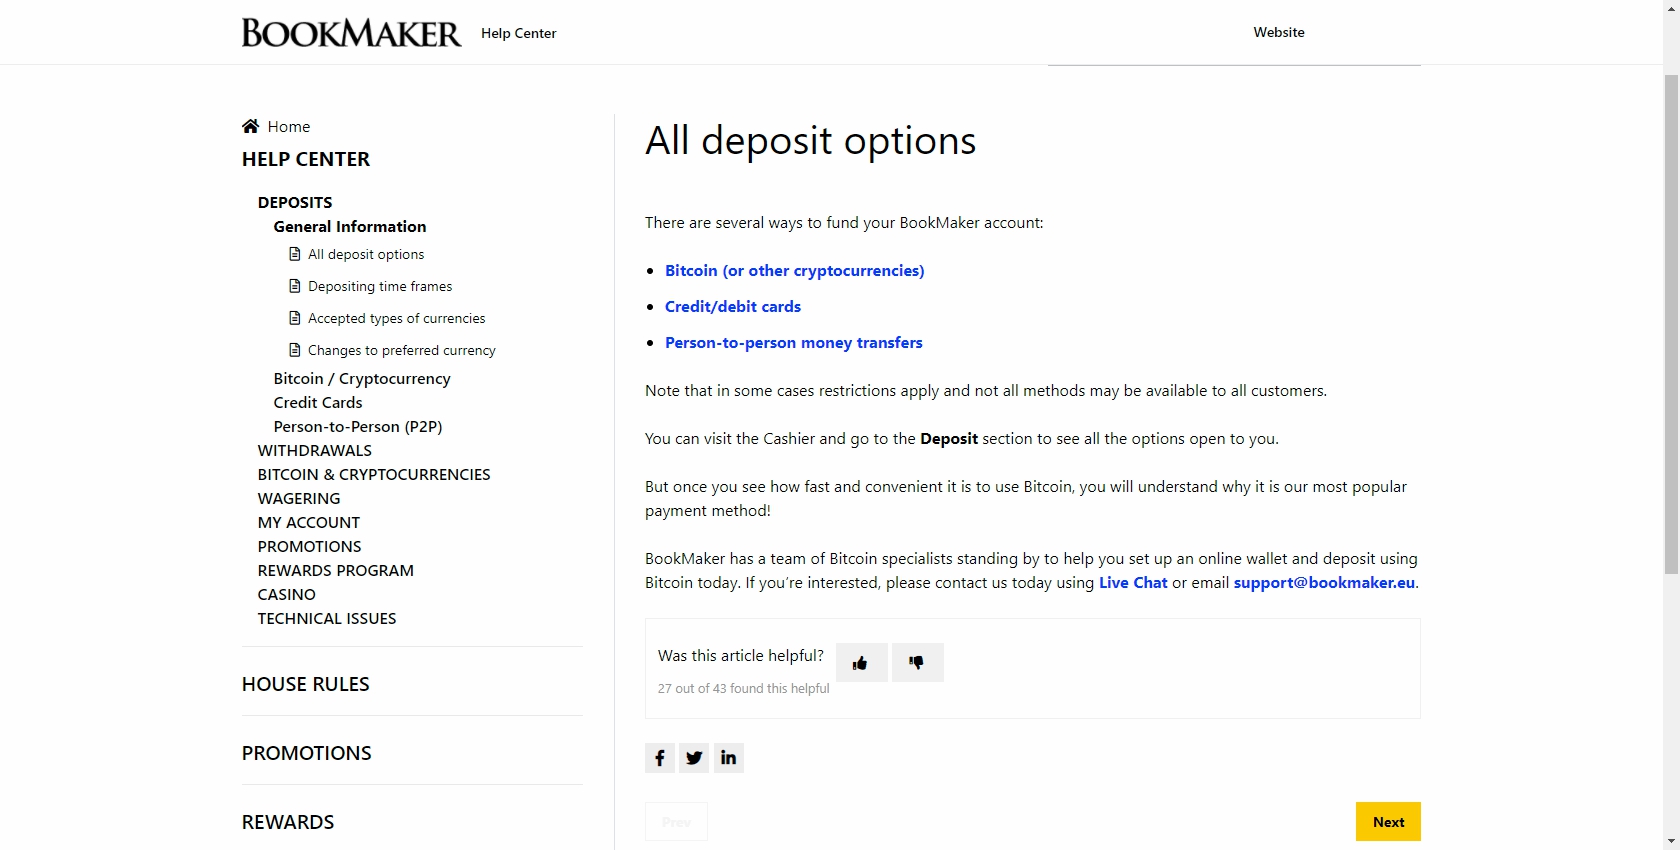The image size is (1680, 850).
Task: Share article on Facebook
Action: point(660,758)
